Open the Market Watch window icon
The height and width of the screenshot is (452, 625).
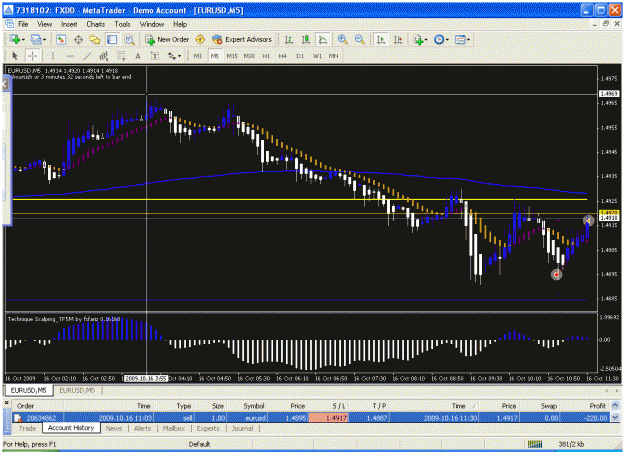click(x=61, y=39)
